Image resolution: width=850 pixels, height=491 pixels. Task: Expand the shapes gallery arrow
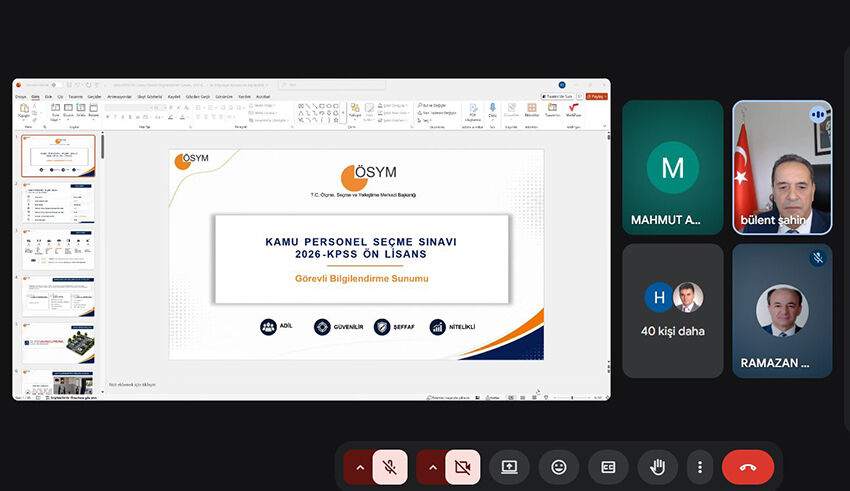point(343,112)
